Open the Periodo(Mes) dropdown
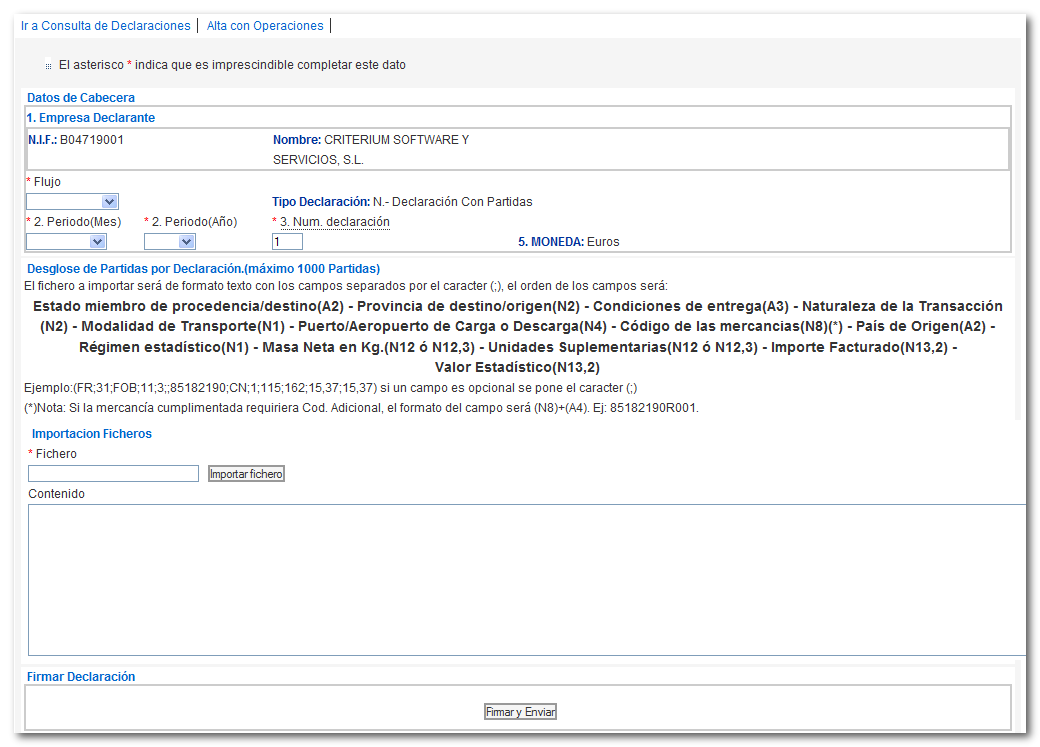This screenshot has height=747, width=1040. click(x=66, y=241)
